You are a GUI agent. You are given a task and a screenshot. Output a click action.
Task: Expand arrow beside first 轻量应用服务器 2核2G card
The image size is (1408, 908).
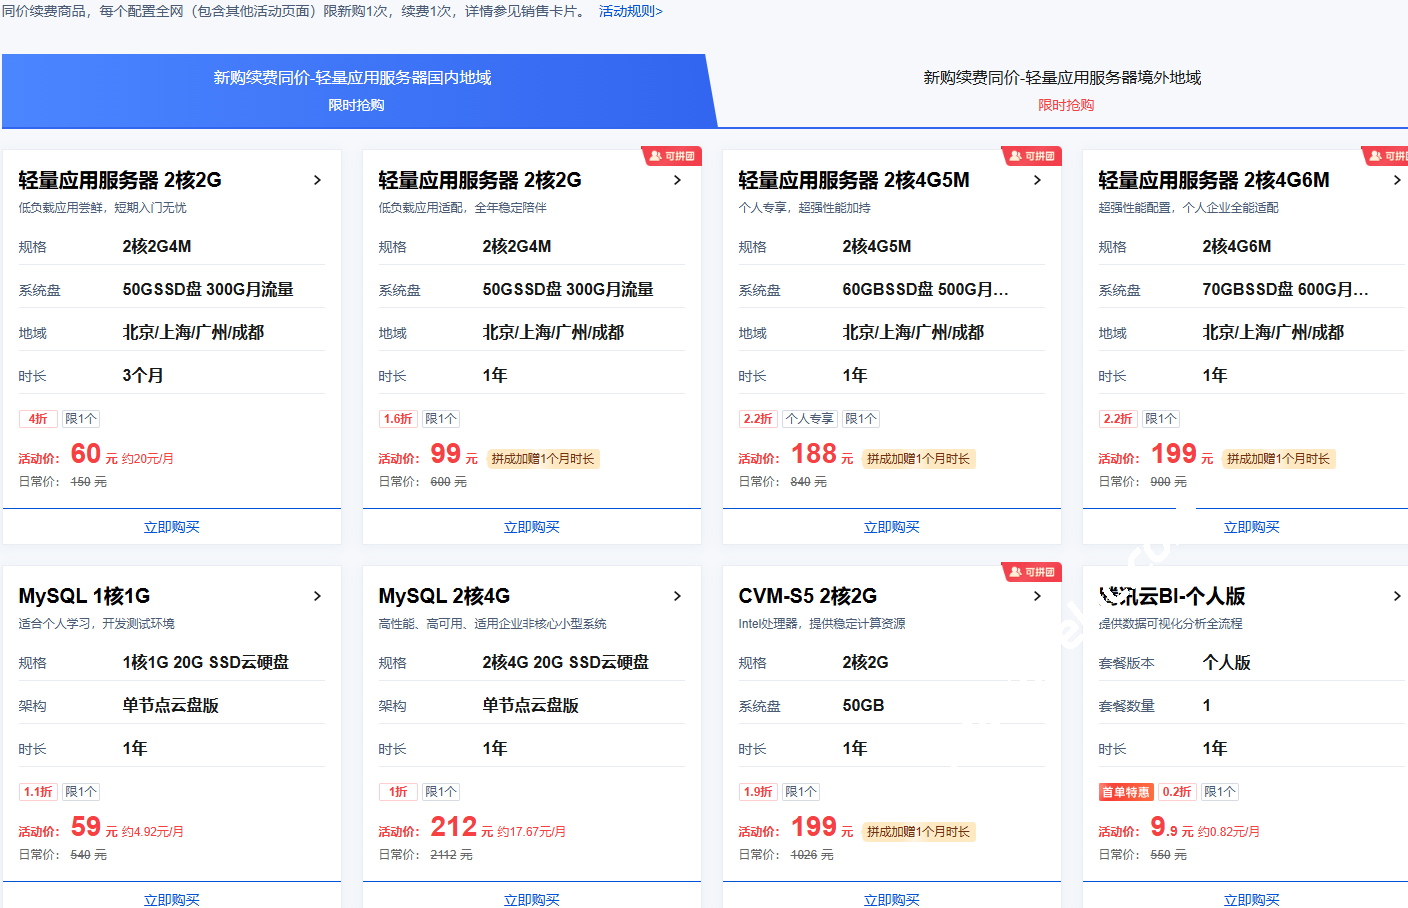[x=317, y=180]
